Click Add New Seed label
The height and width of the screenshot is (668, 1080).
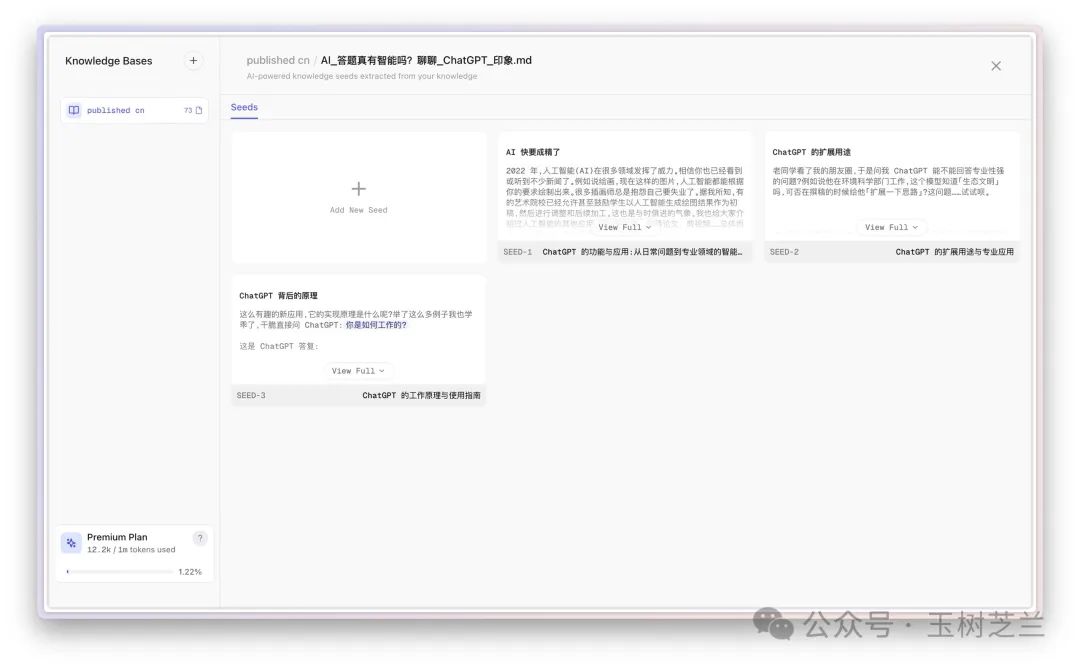coord(359,210)
